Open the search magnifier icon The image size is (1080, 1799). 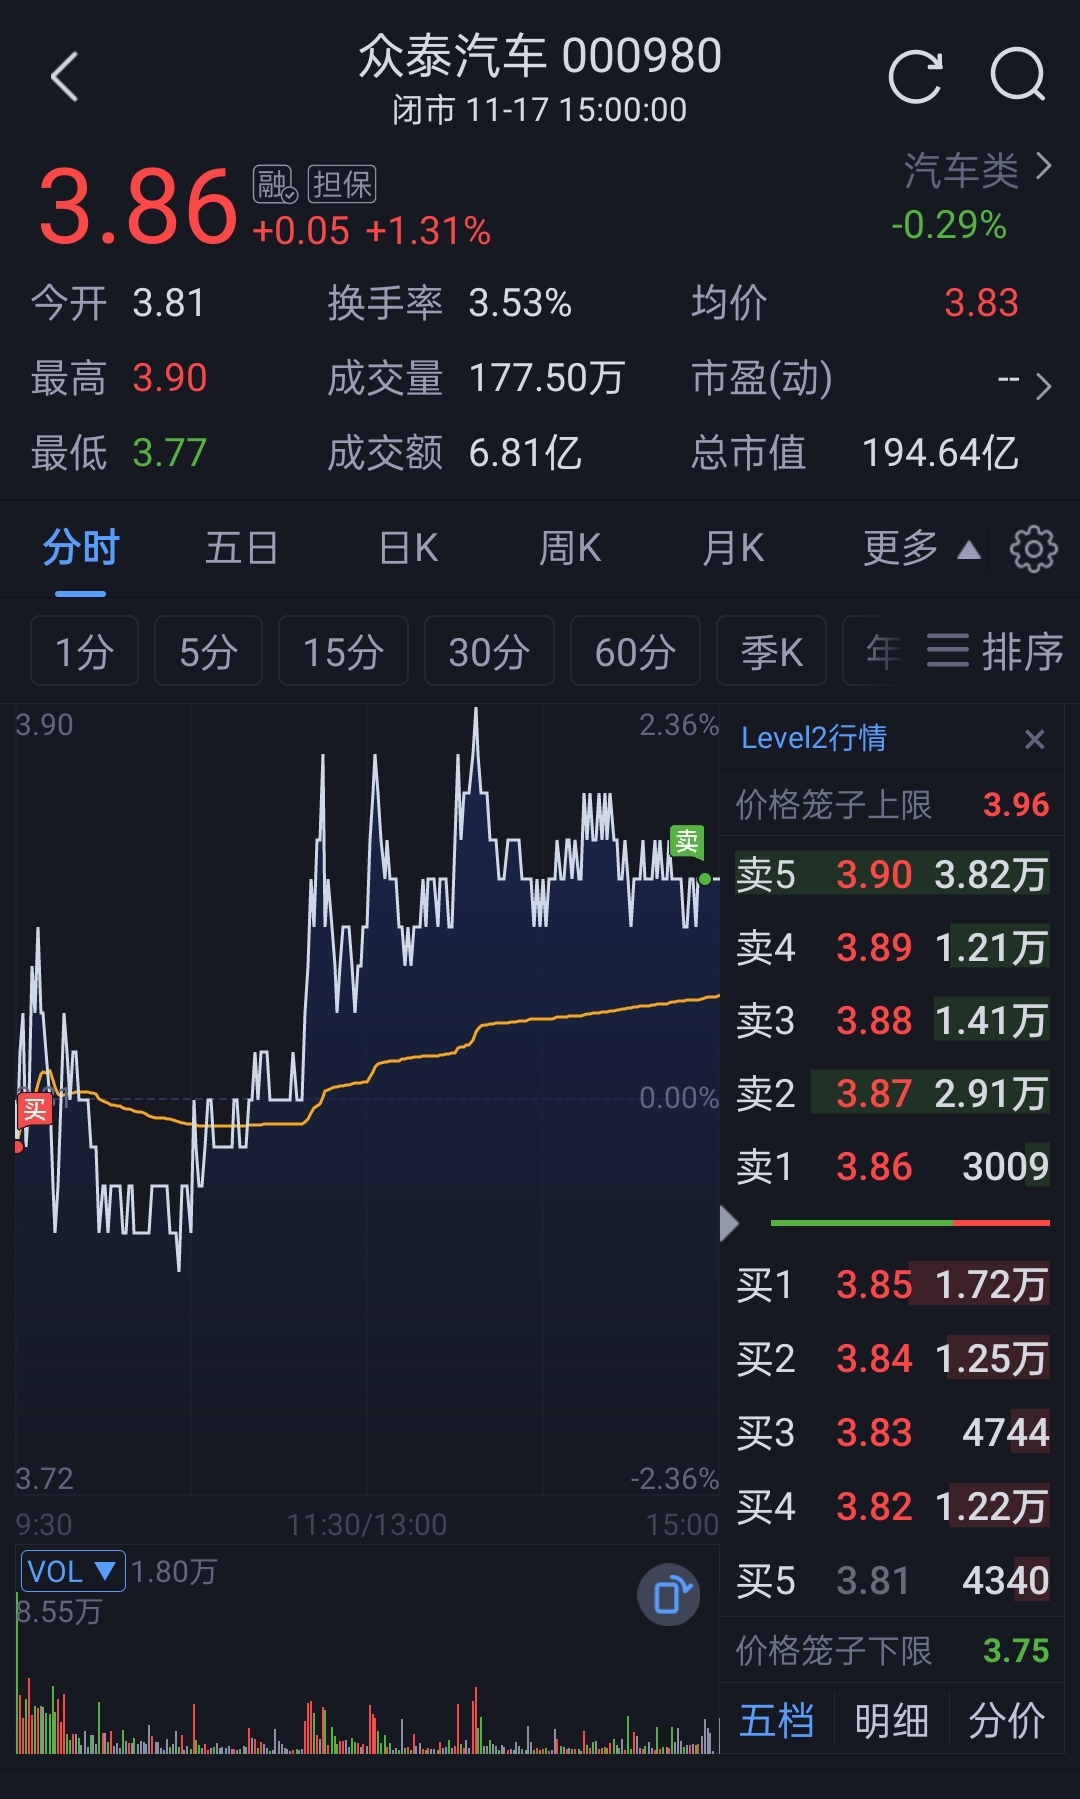click(1018, 75)
